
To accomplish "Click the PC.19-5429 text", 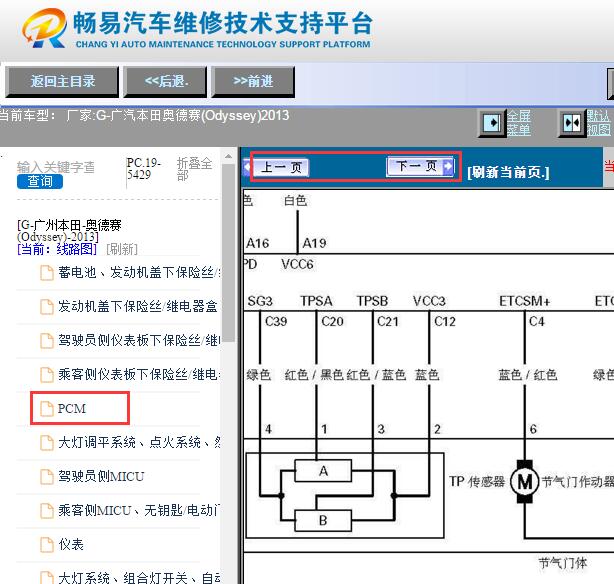I will [x=143, y=168].
